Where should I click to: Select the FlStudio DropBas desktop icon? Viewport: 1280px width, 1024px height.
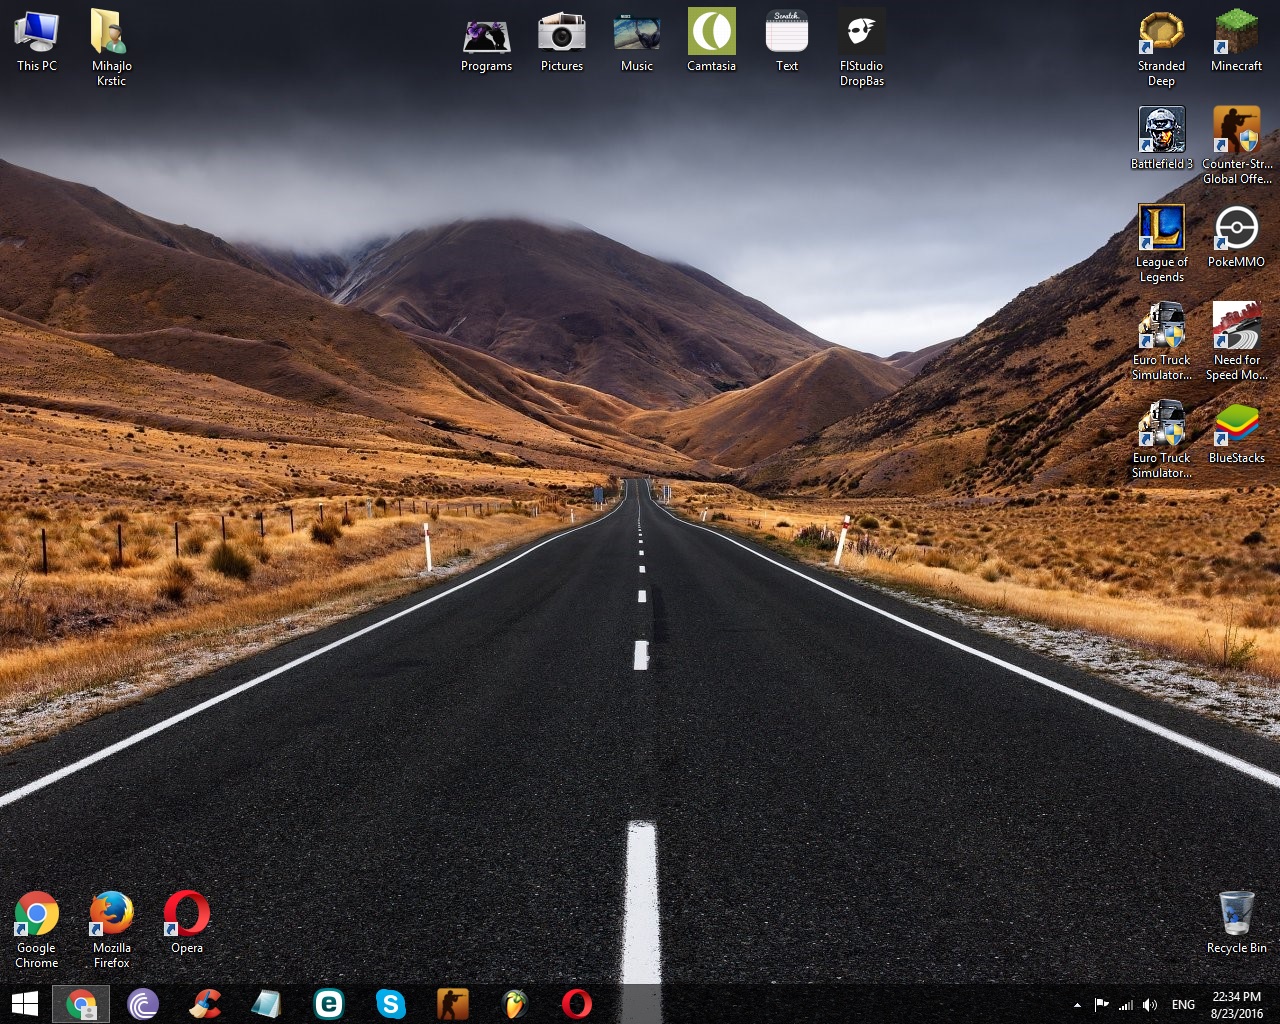pyautogui.click(x=862, y=48)
